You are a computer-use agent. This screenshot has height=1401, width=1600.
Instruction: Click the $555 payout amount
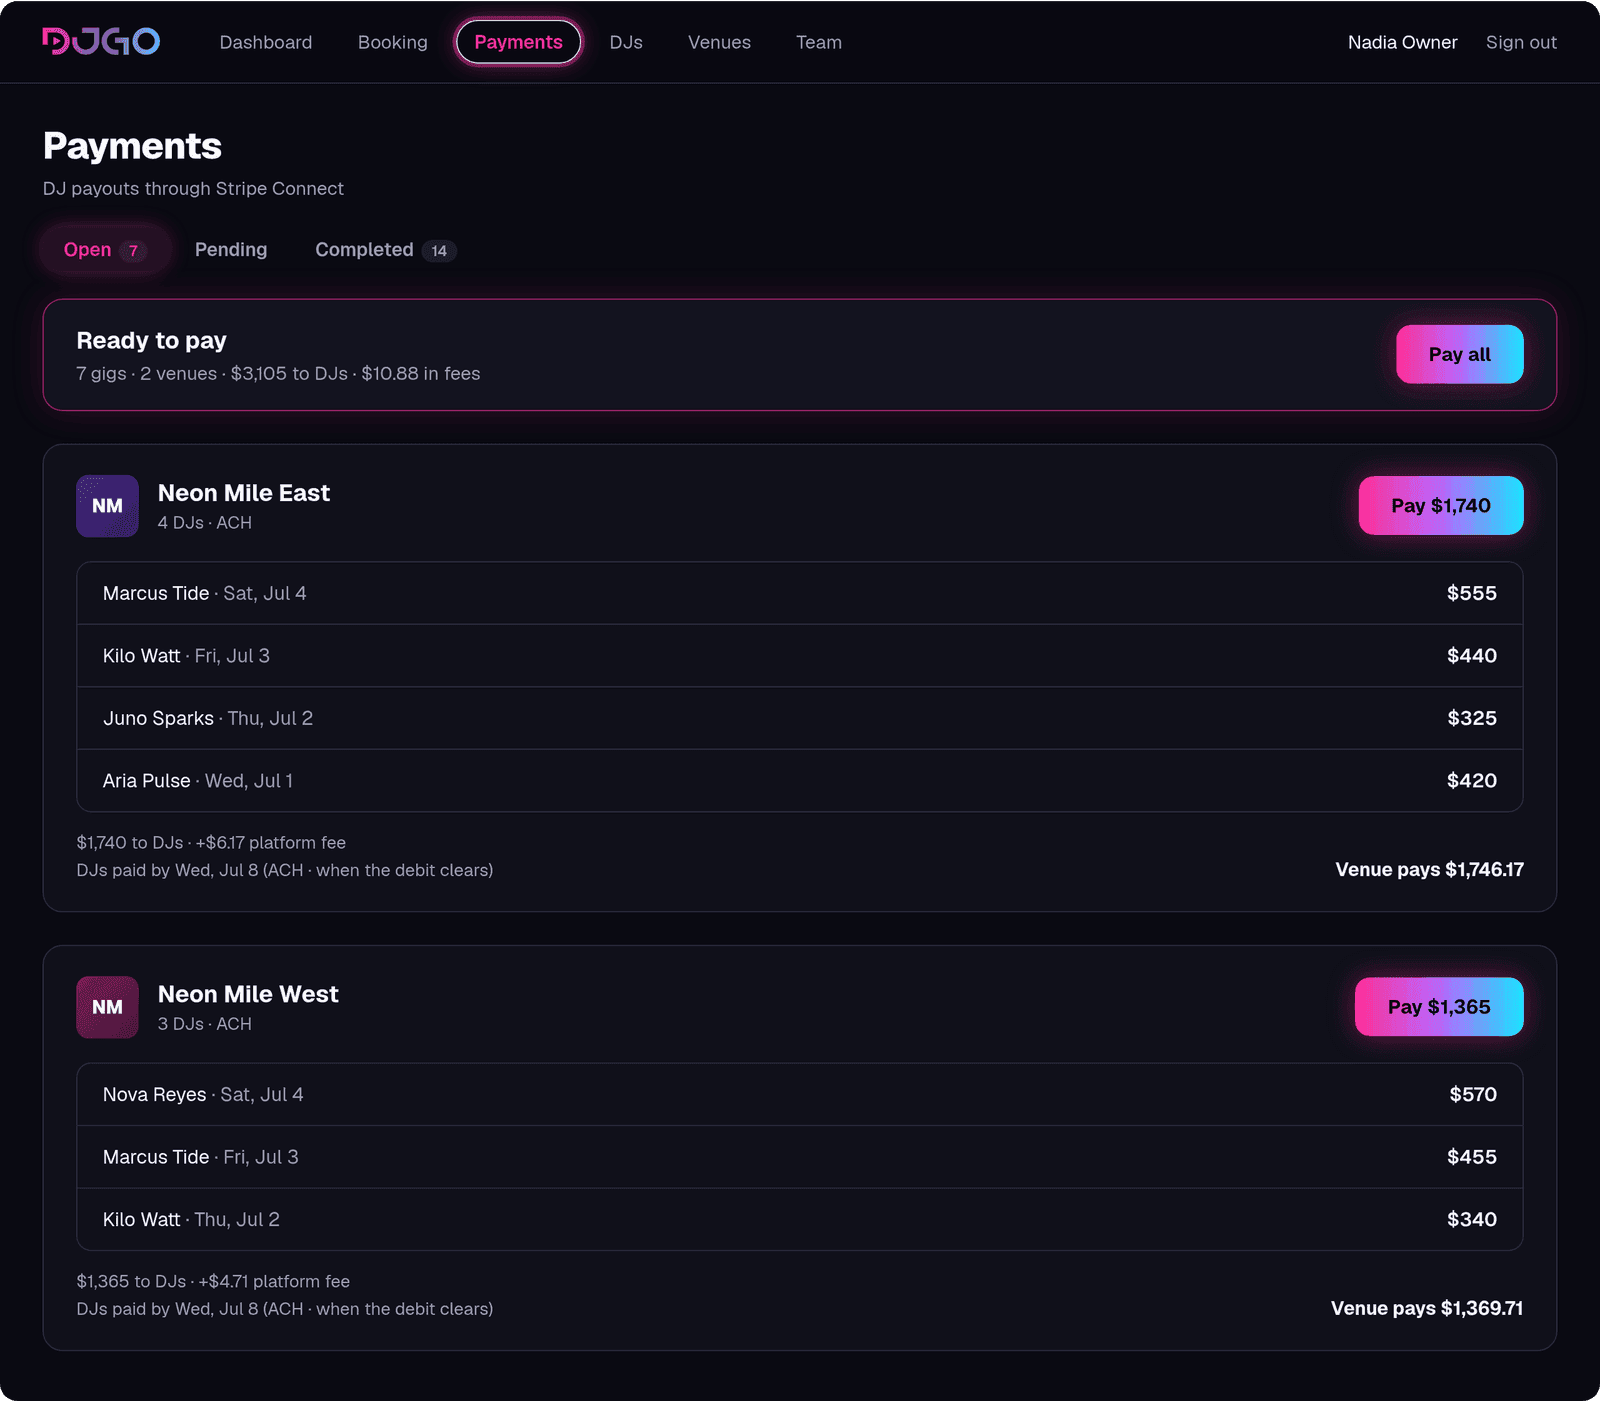pos(1472,593)
